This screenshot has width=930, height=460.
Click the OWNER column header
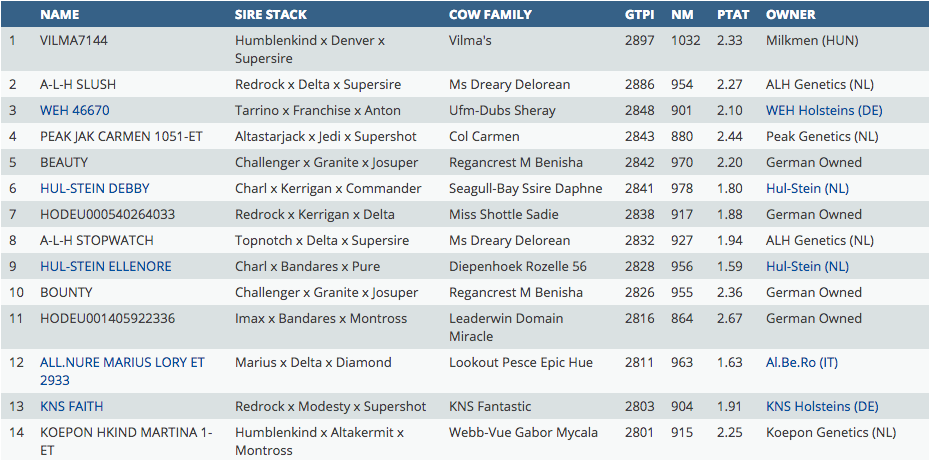point(790,15)
